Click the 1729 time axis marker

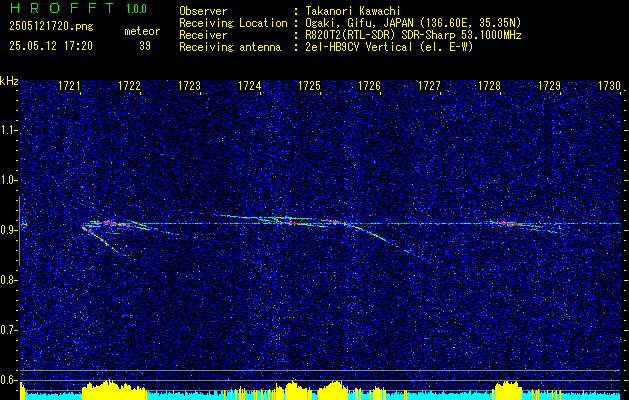(549, 86)
